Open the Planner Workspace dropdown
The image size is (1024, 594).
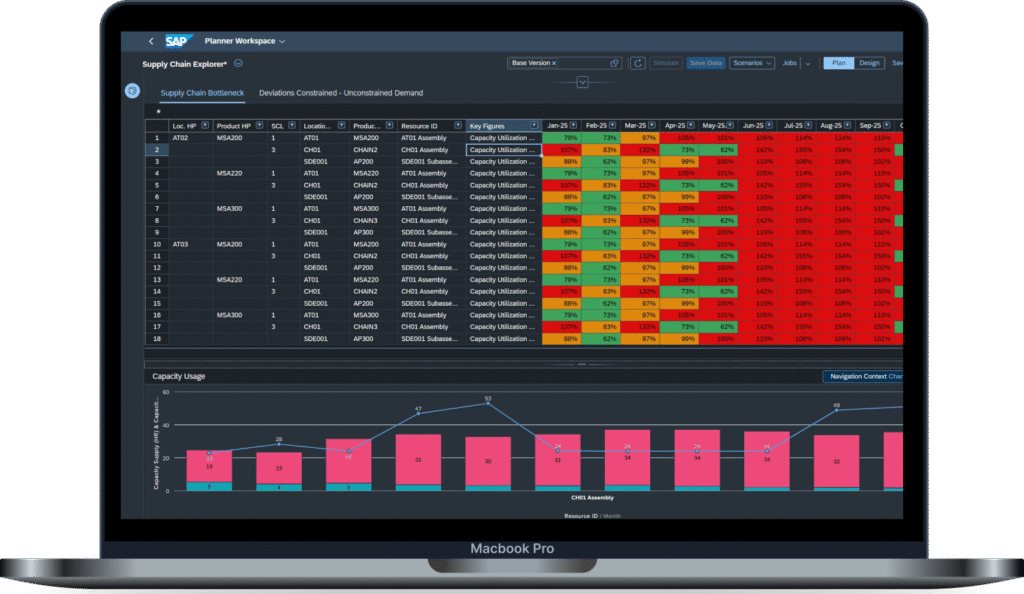click(244, 41)
